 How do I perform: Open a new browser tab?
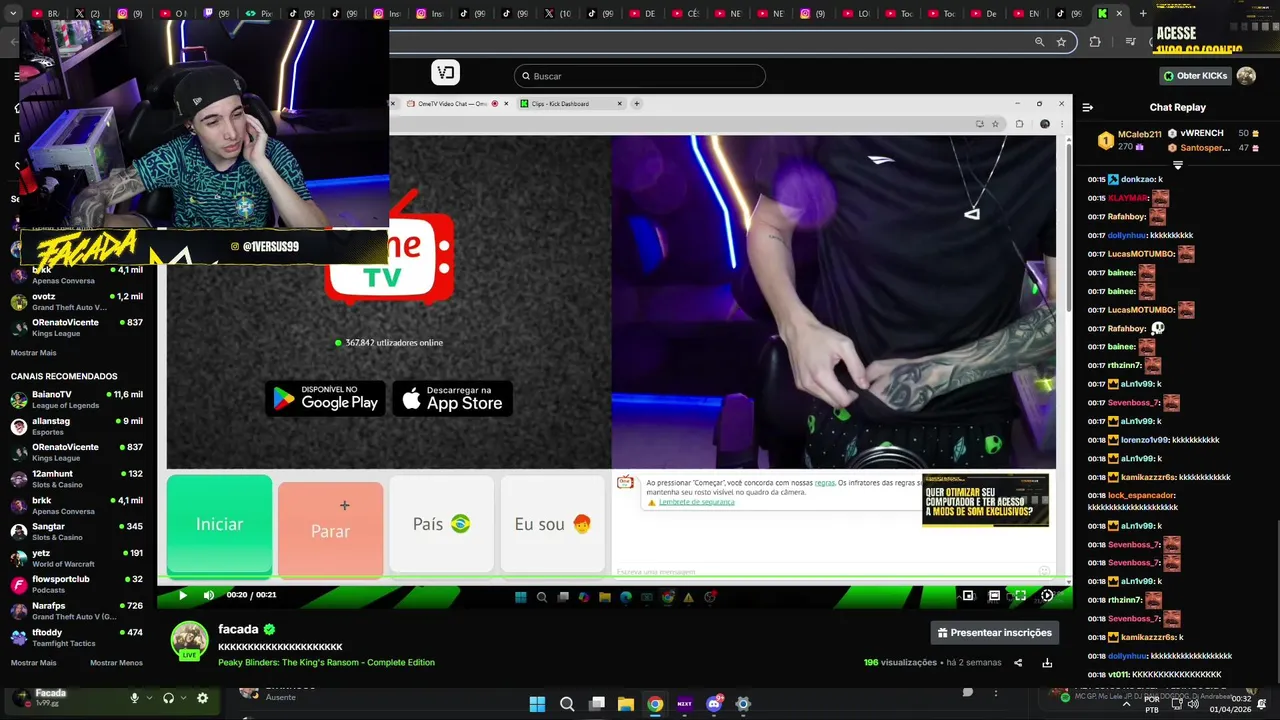pyautogui.click(x=1143, y=14)
